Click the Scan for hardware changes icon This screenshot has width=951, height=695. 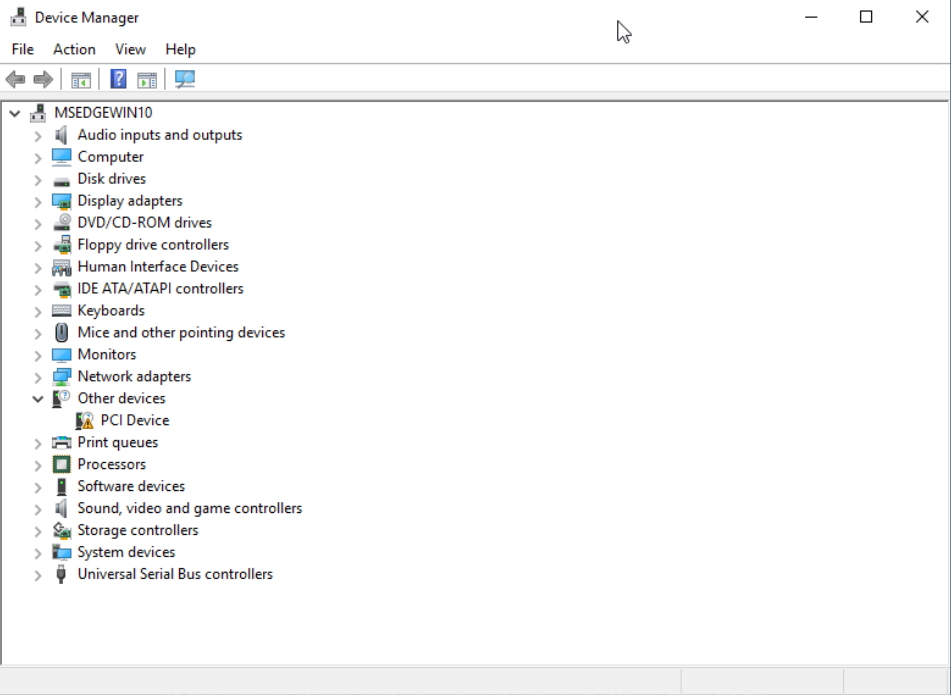[185, 80]
